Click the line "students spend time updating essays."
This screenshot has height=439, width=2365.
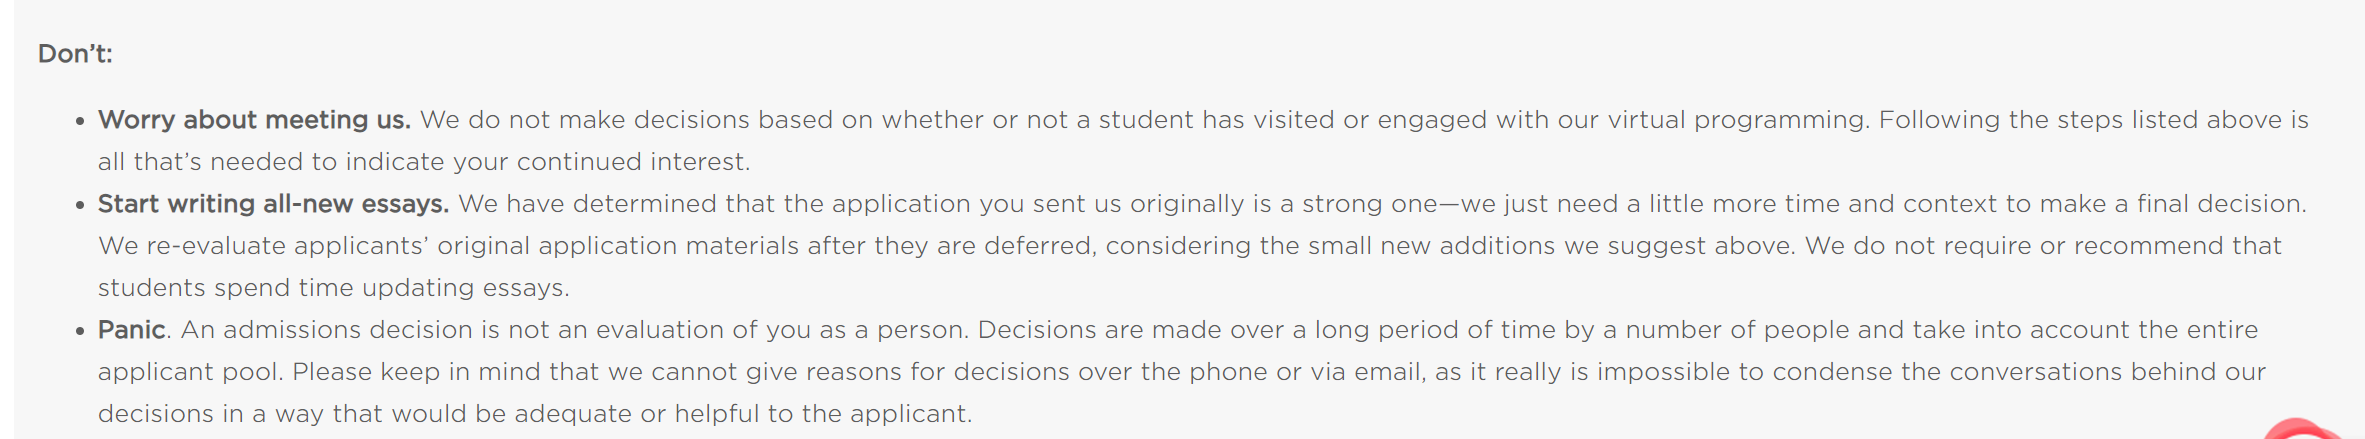333,288
